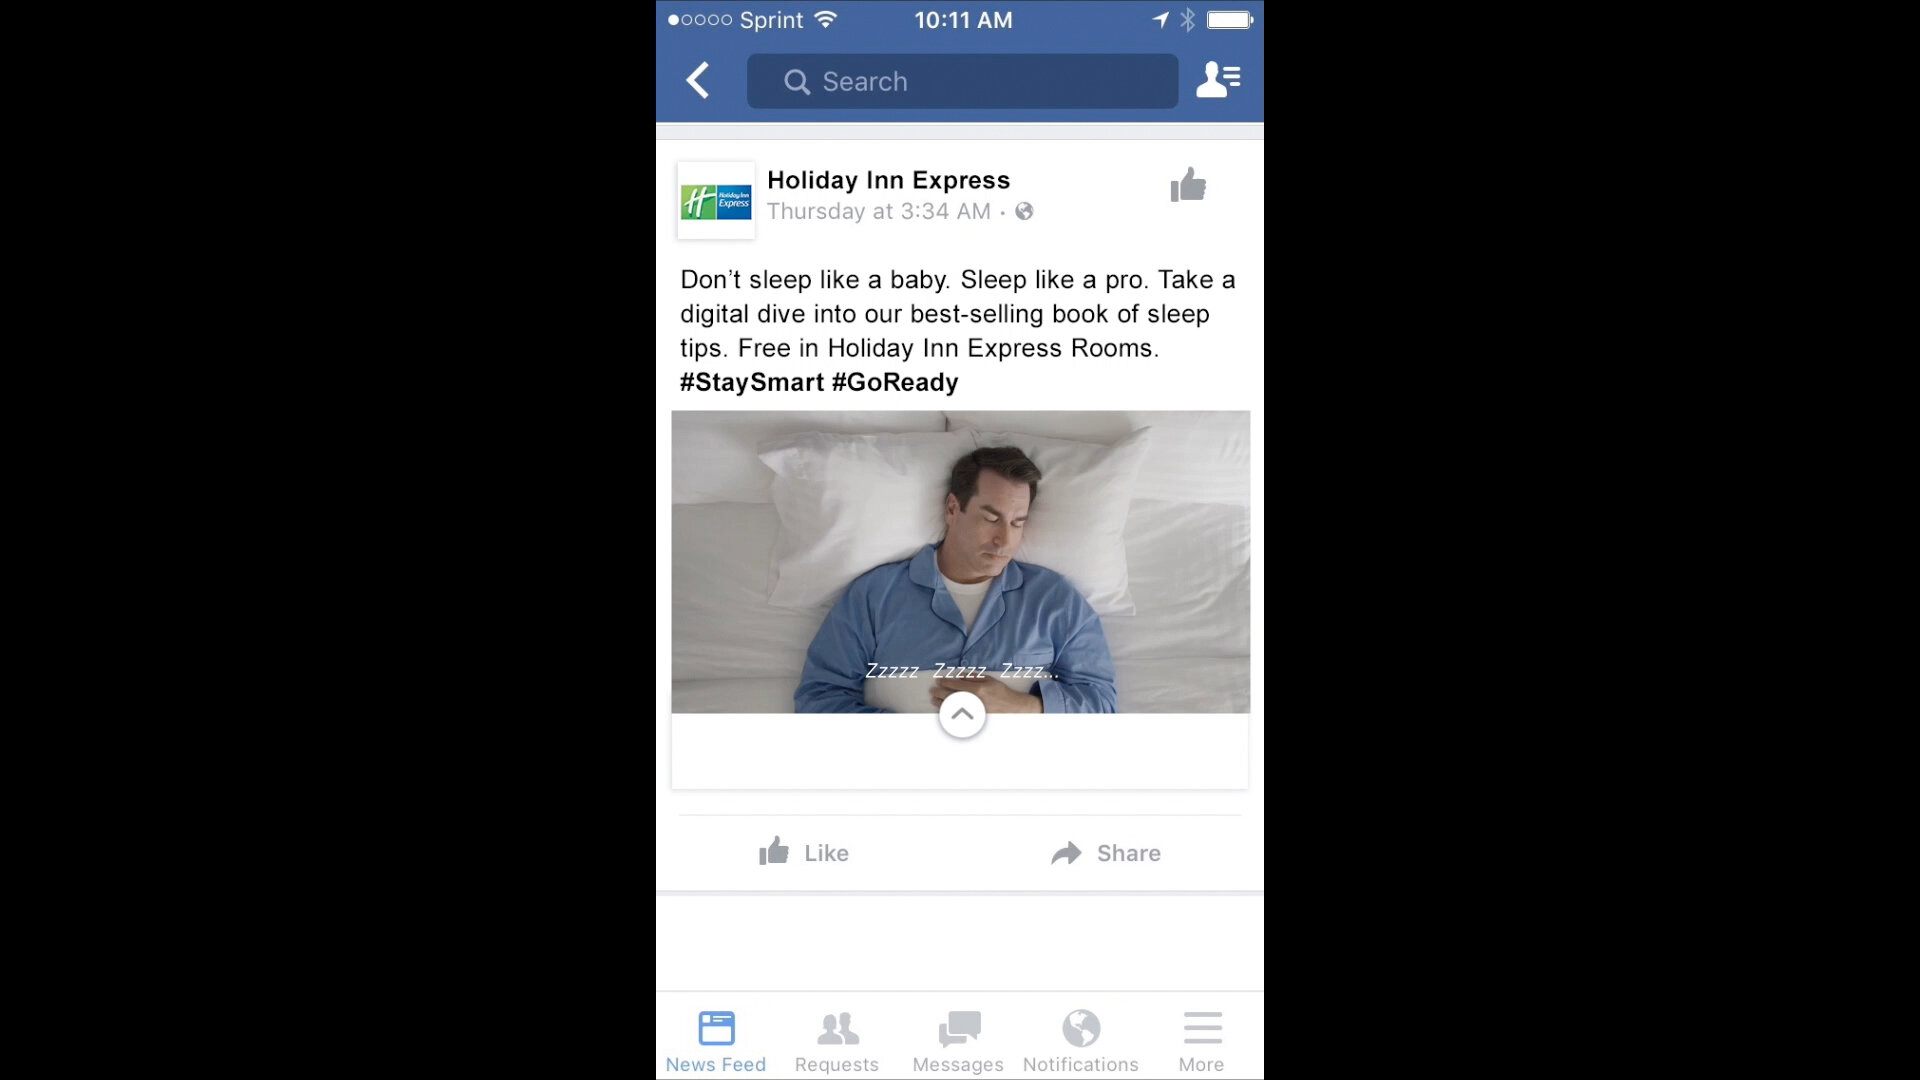Switch to the News Feed tab
This screenshot has width=1920, height=1080.
coord(716,1040)
